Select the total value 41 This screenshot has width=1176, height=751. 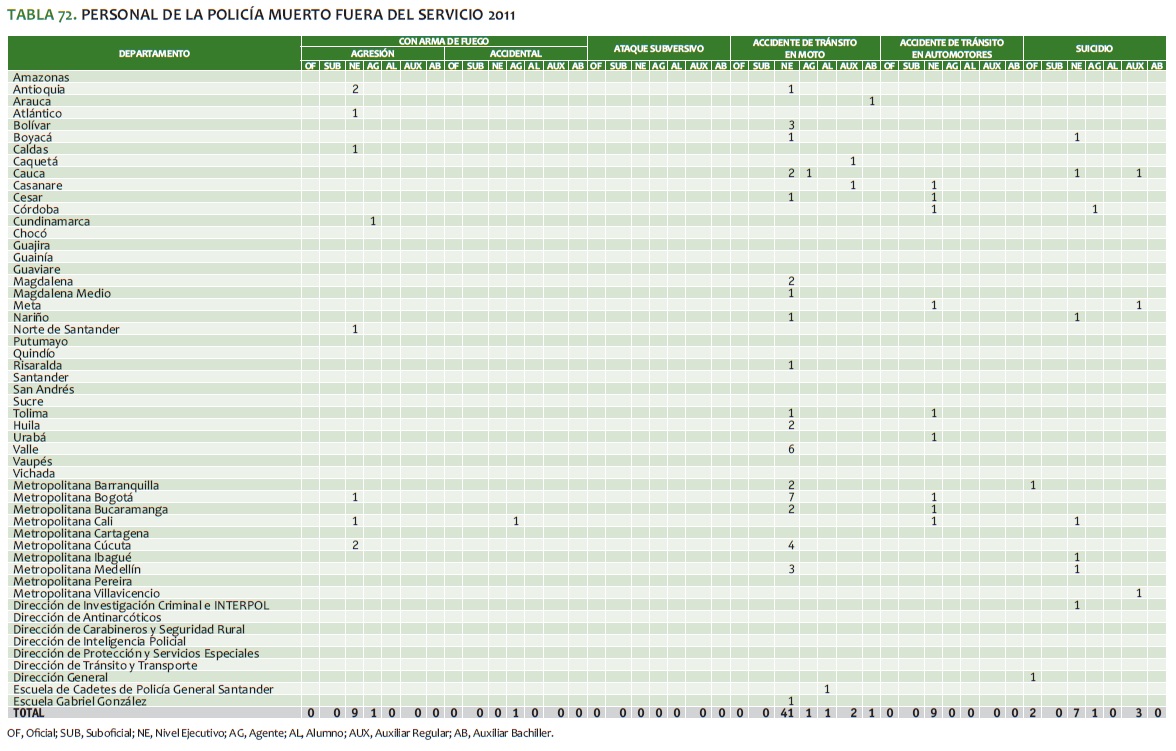(x=788, y=713)
